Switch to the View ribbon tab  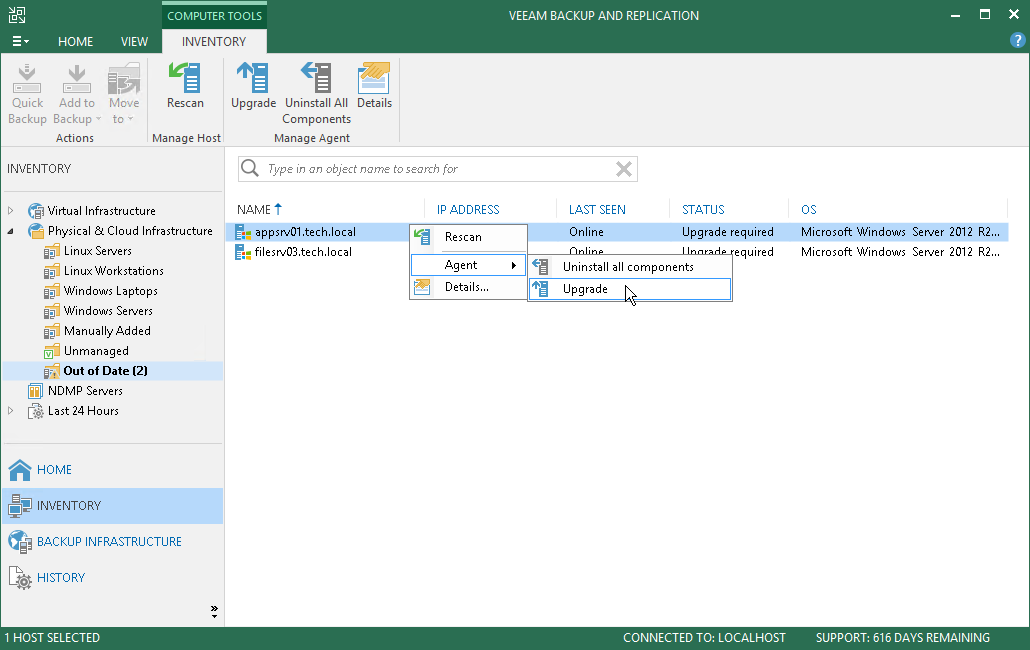(134, 41)
